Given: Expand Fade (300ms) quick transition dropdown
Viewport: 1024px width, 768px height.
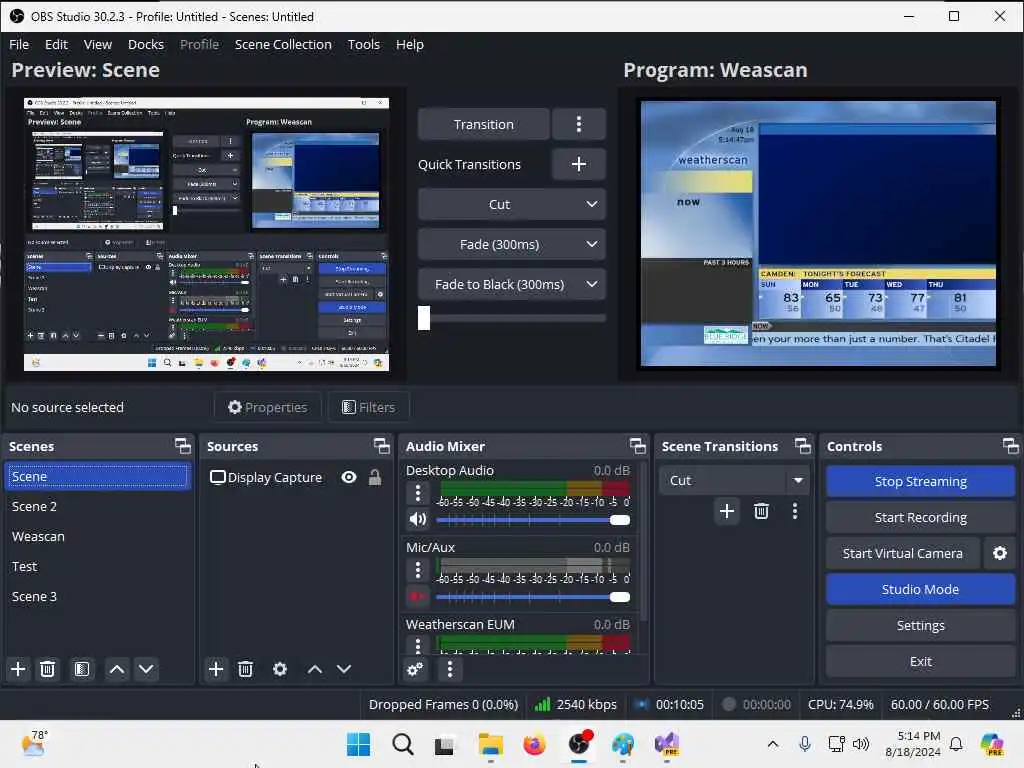Looking at the screenshot, I should [x=592, y=244].
